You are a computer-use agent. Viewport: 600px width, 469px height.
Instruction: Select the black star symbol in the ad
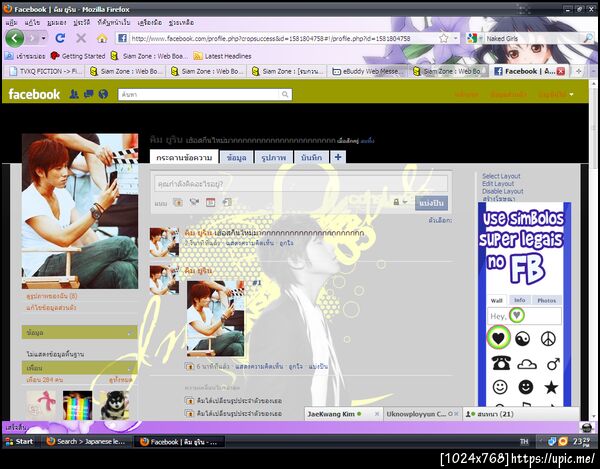551,388
